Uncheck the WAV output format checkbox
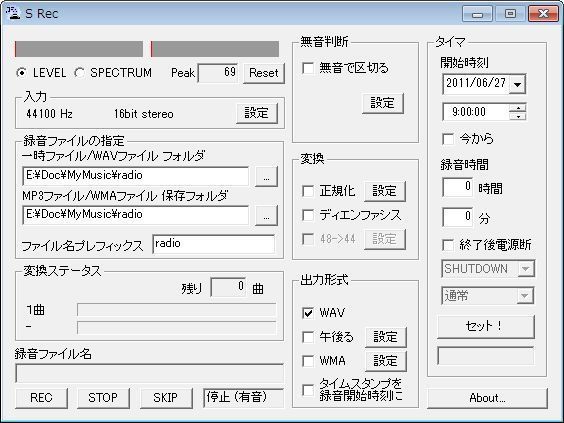This screenshot has width=564, height=423. (308, 313)
